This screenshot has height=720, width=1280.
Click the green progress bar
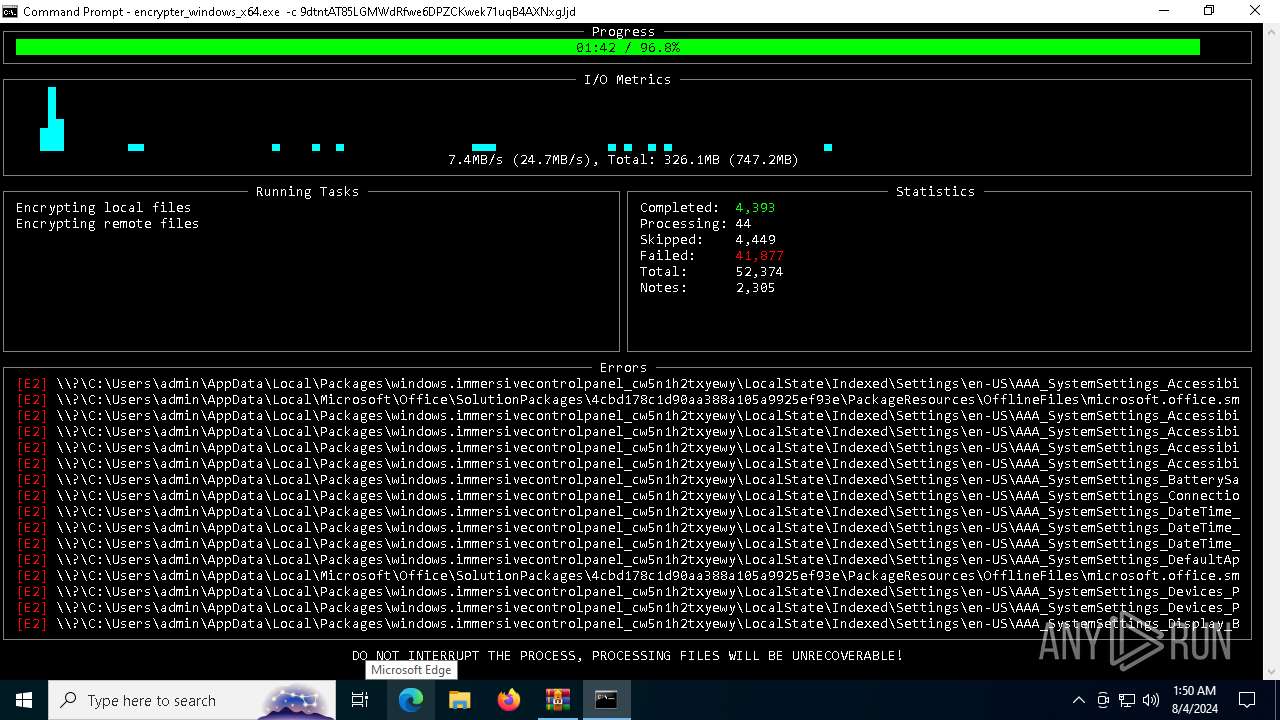coord(608,47)
